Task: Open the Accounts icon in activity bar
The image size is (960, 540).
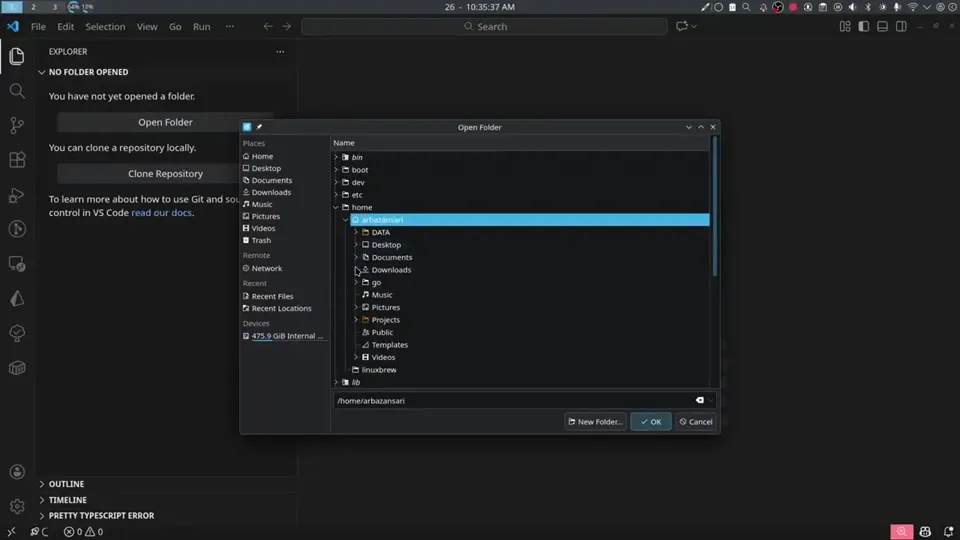Action: coord(17,472)
